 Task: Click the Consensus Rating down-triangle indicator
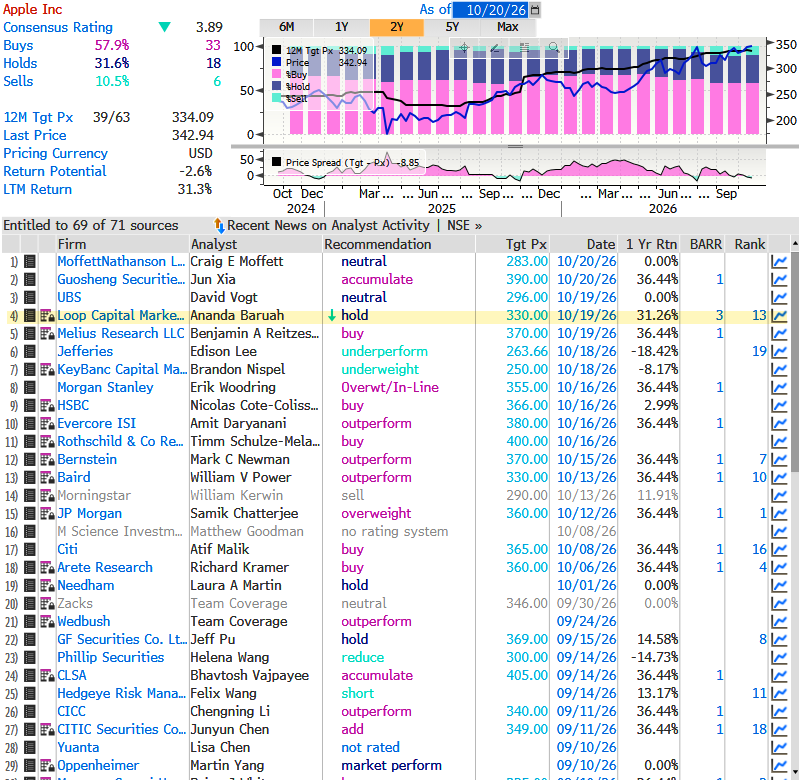point(164,27)
